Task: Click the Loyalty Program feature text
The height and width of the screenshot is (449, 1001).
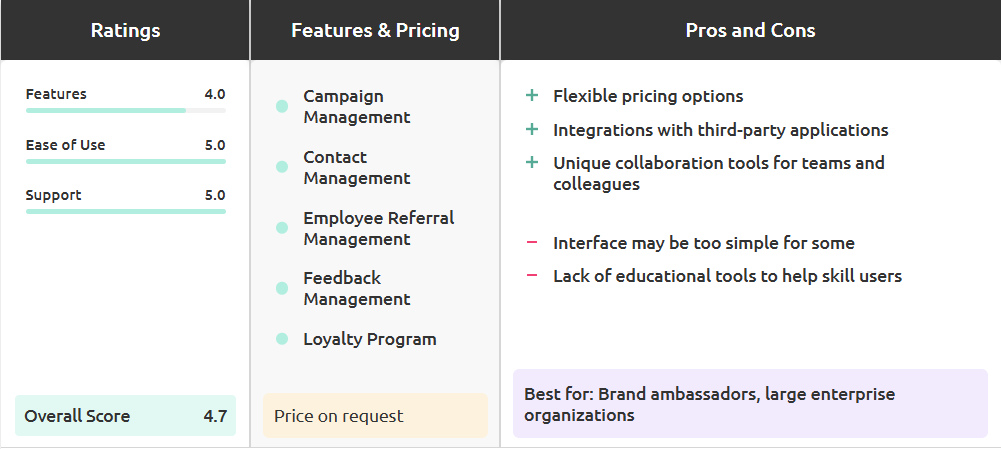Action: (x=370, y=339)
